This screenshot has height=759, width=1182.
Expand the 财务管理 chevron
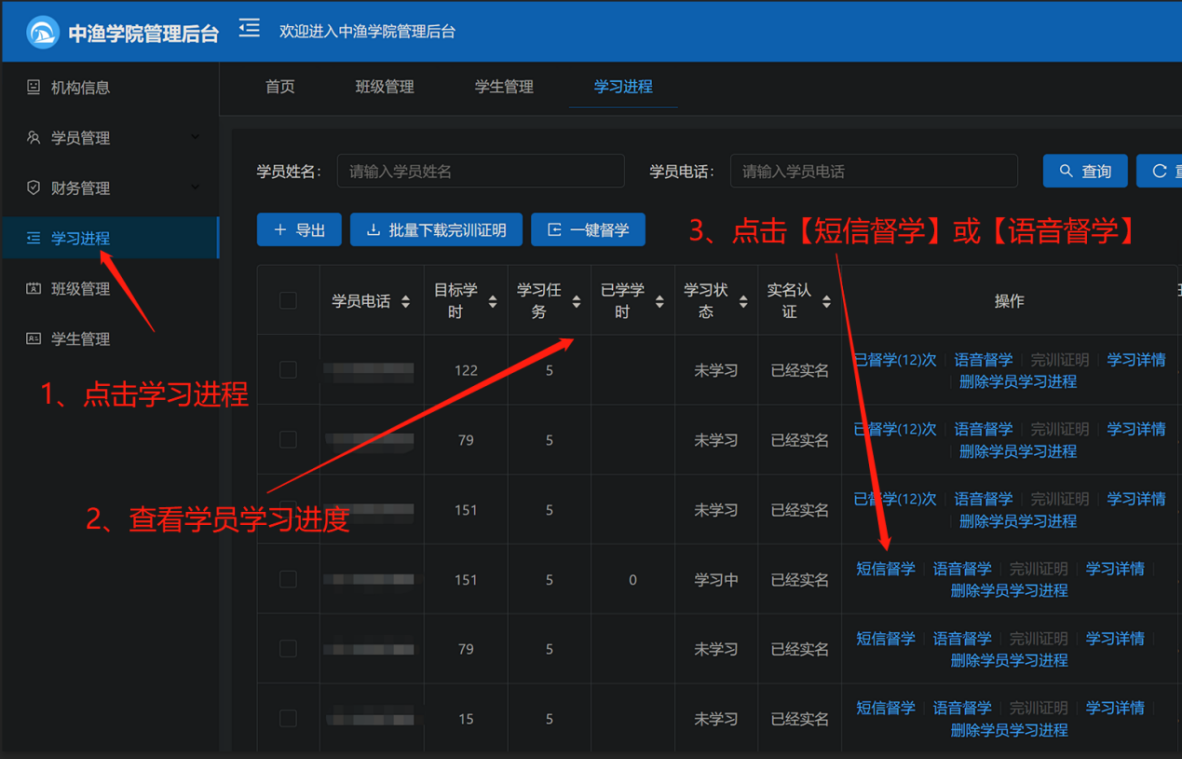(195, 187)
